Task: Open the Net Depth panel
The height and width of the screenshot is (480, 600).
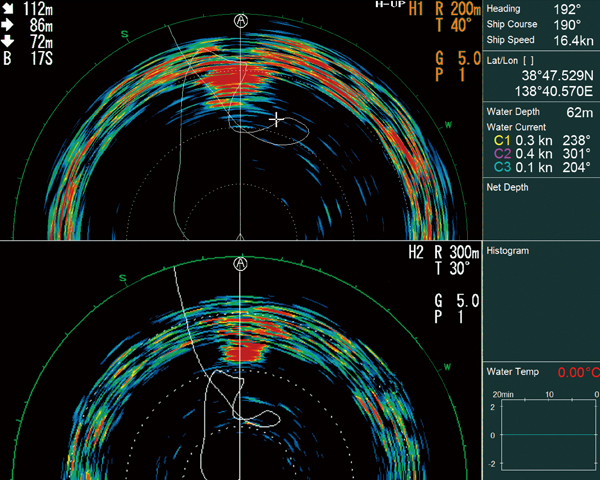Action: [507, 187]
